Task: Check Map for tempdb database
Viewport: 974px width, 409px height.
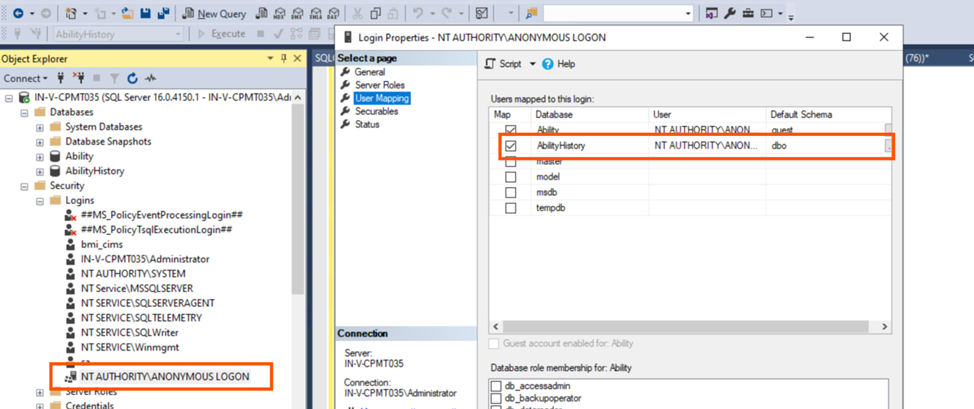Action: (x=511, y=208)
